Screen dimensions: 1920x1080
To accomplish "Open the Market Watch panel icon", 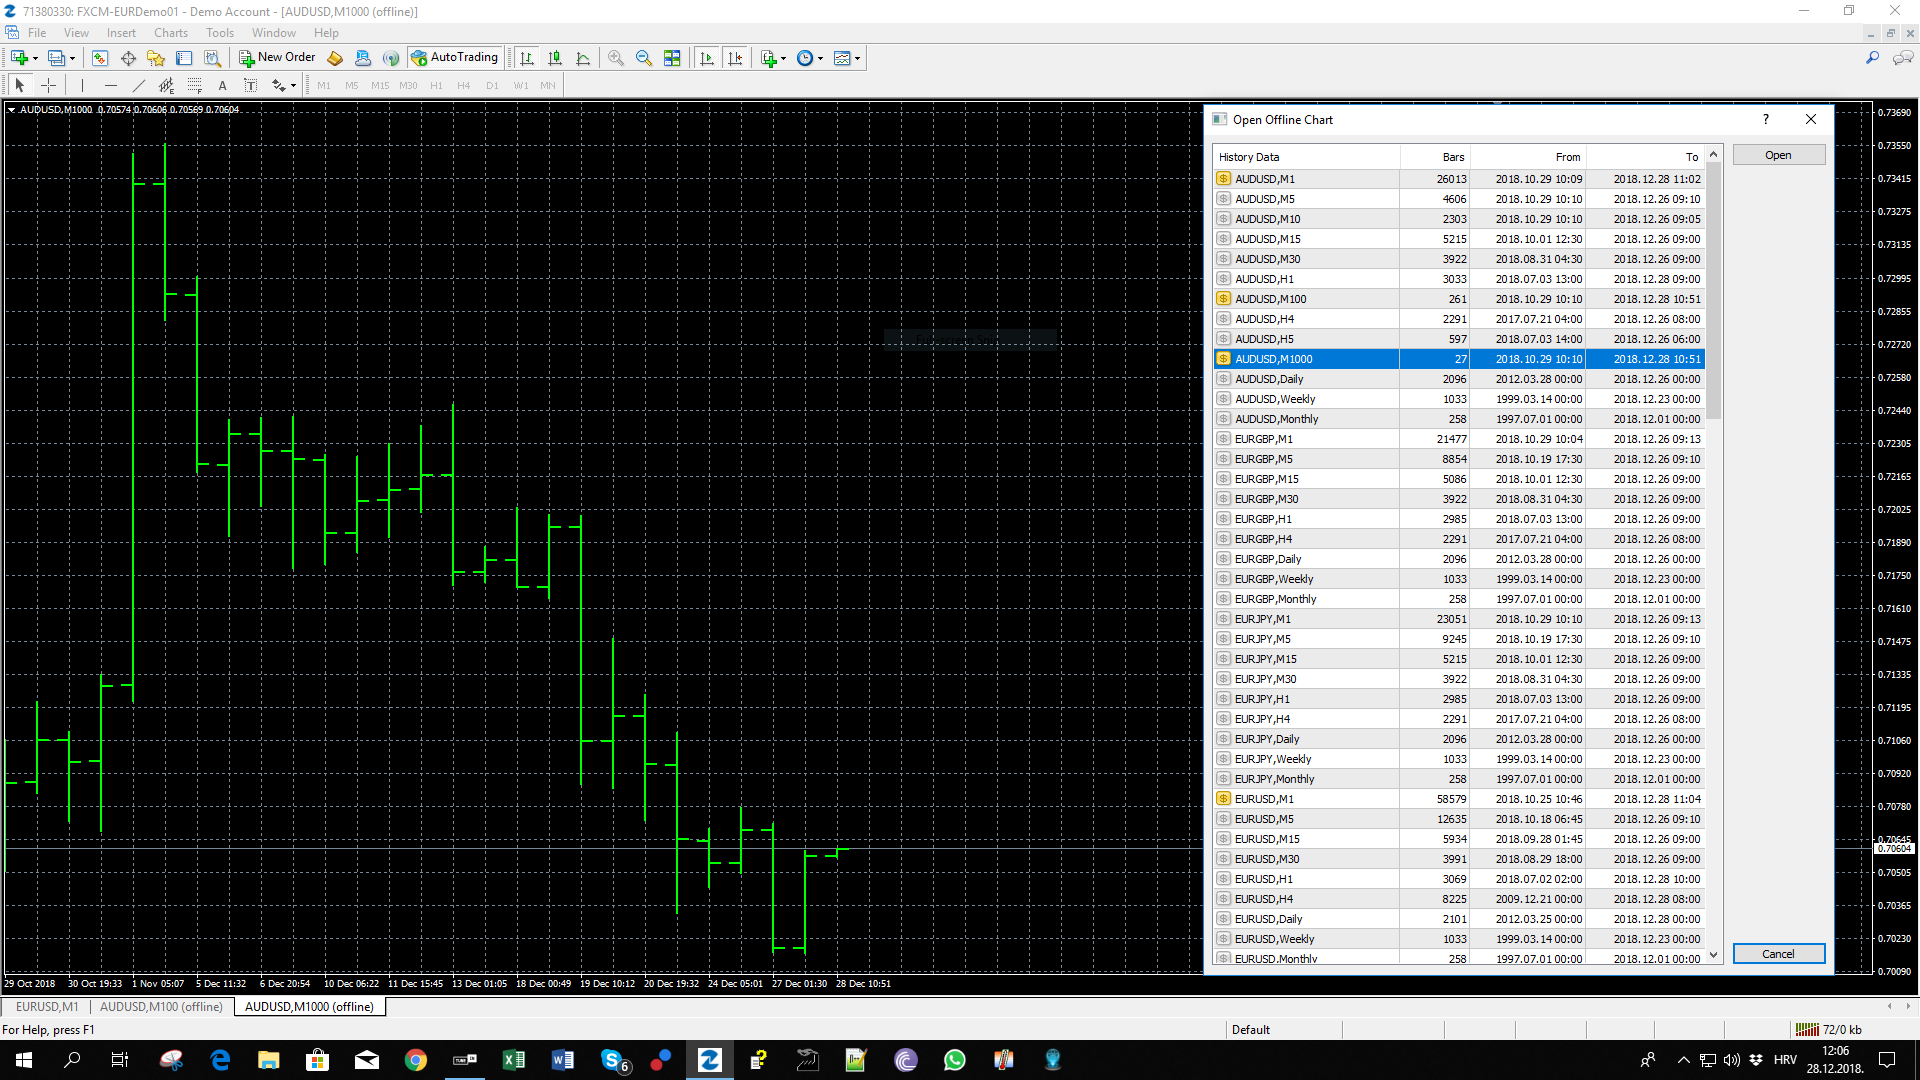I will tap(100, 58).
